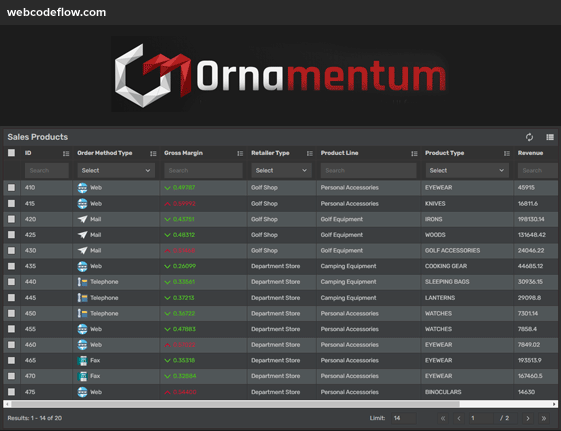Check the checkbox for row 415

click(11, 203)
